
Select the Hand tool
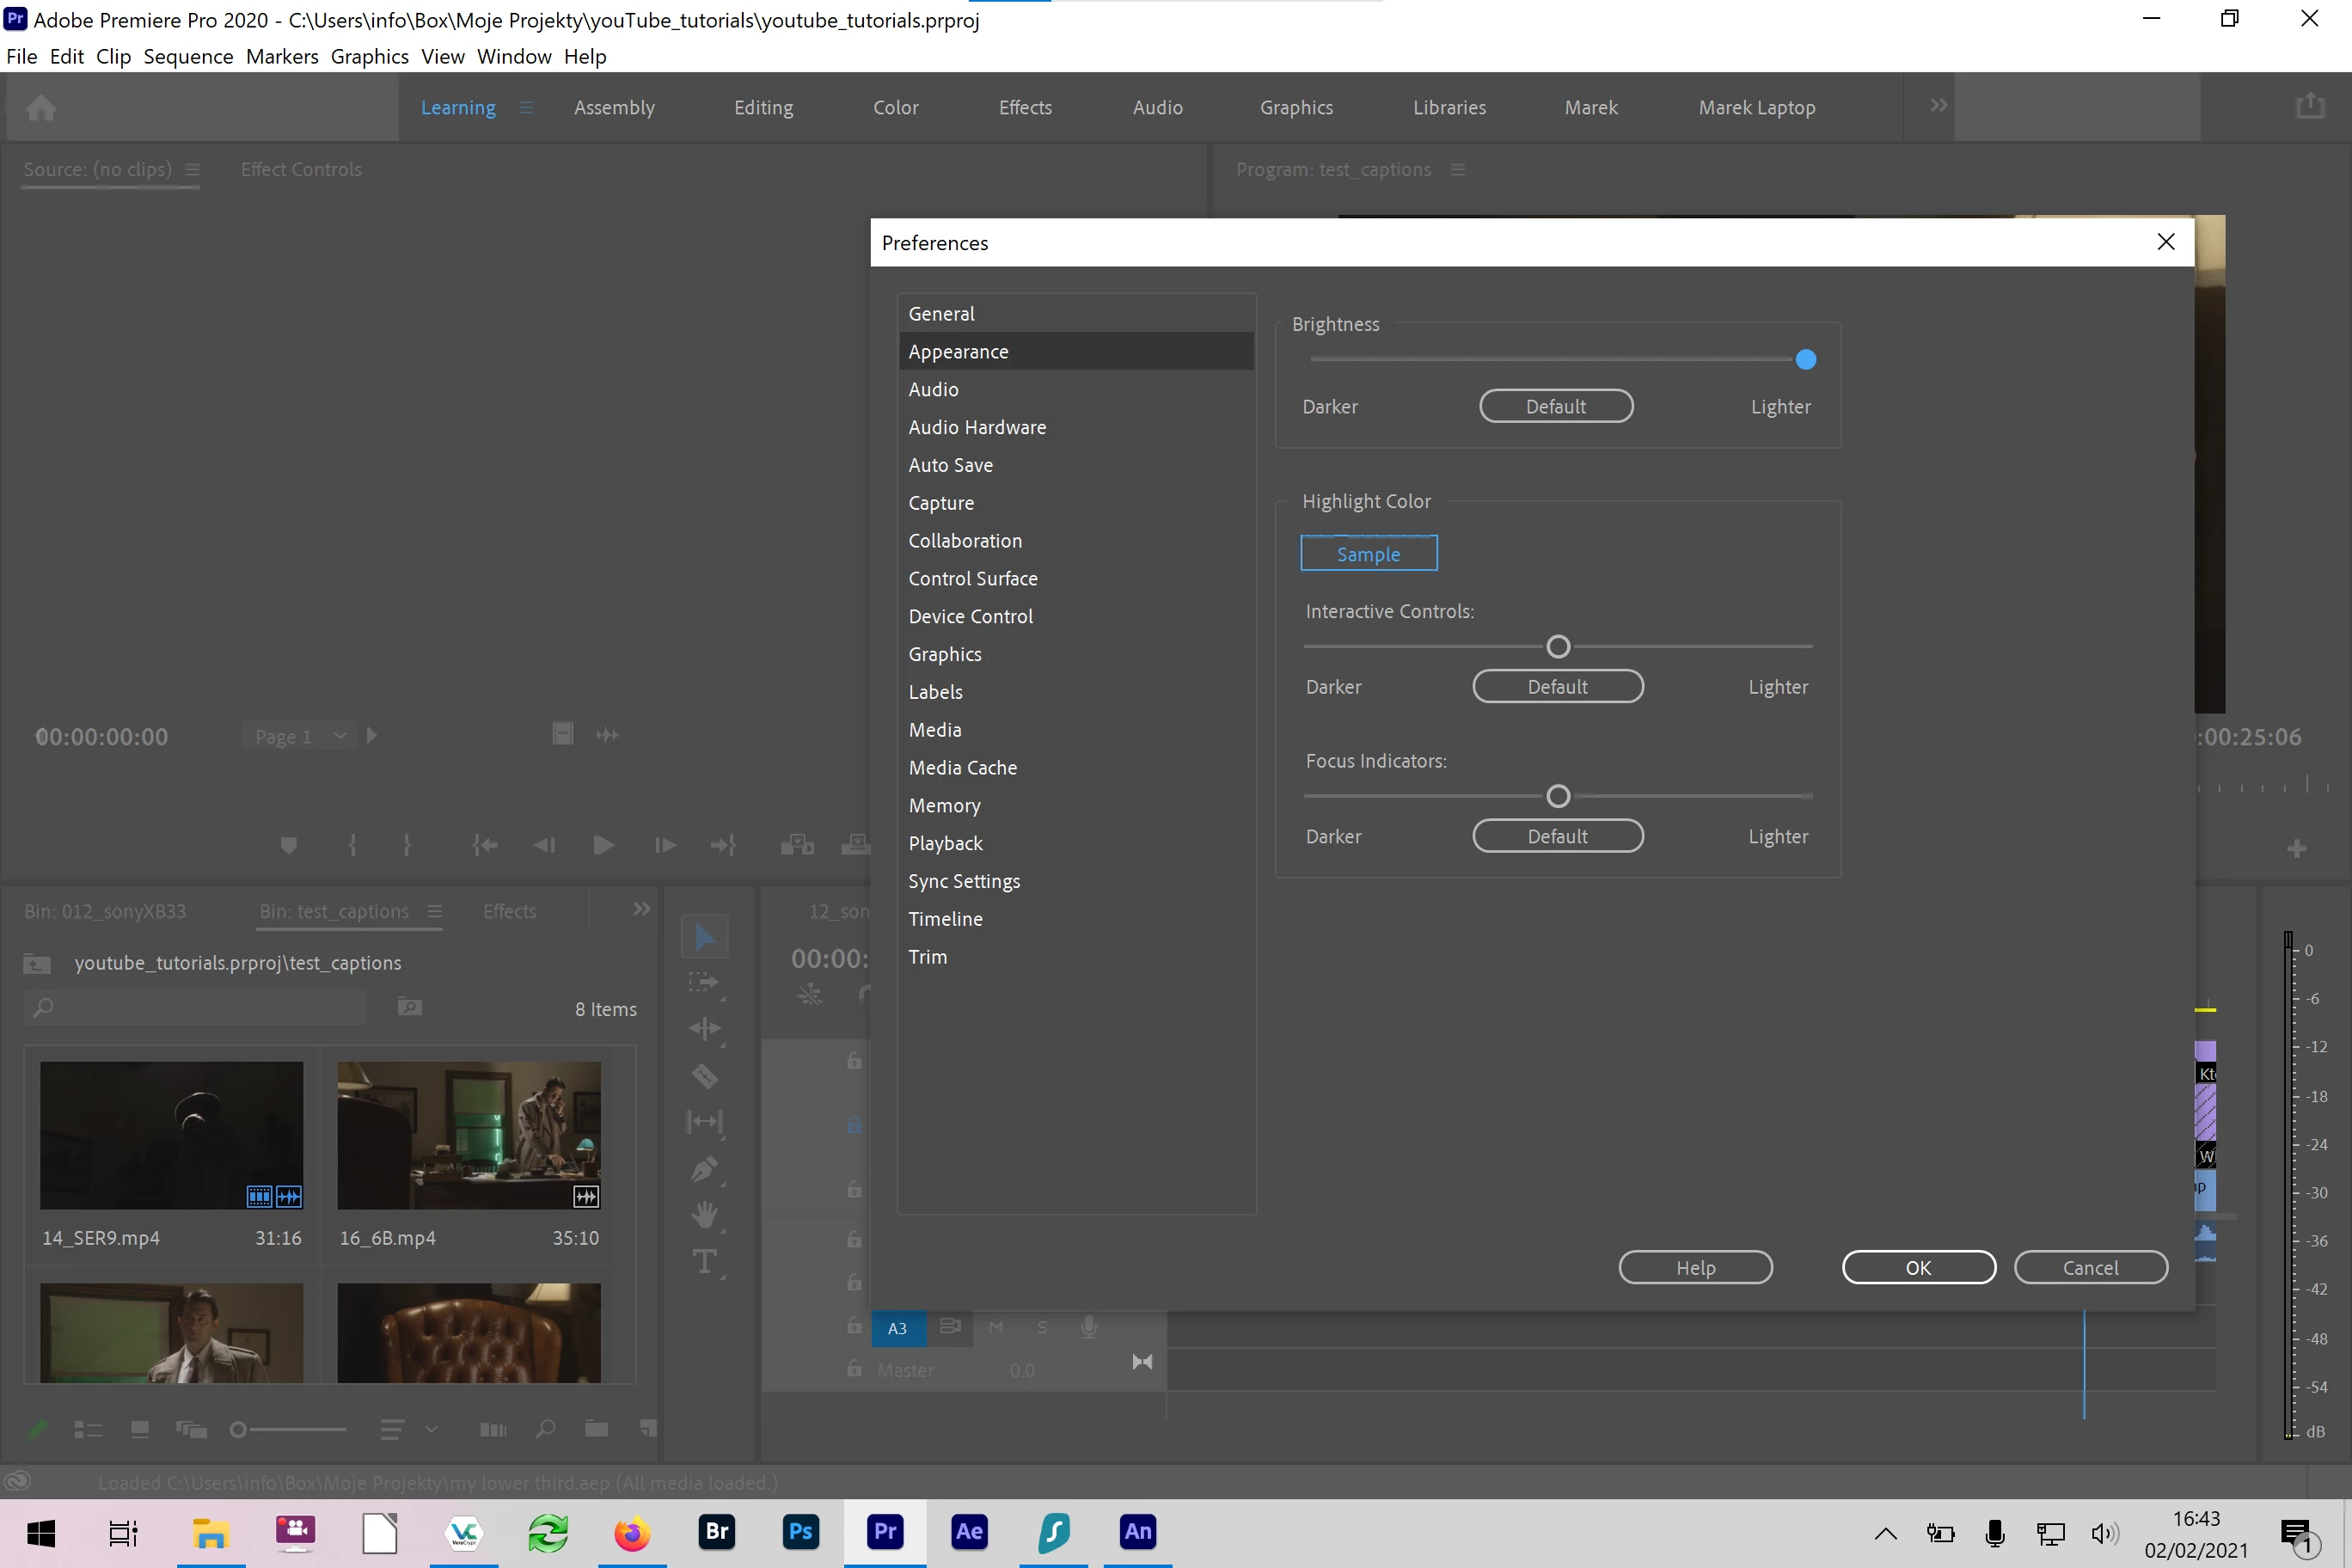point(704,1215)
